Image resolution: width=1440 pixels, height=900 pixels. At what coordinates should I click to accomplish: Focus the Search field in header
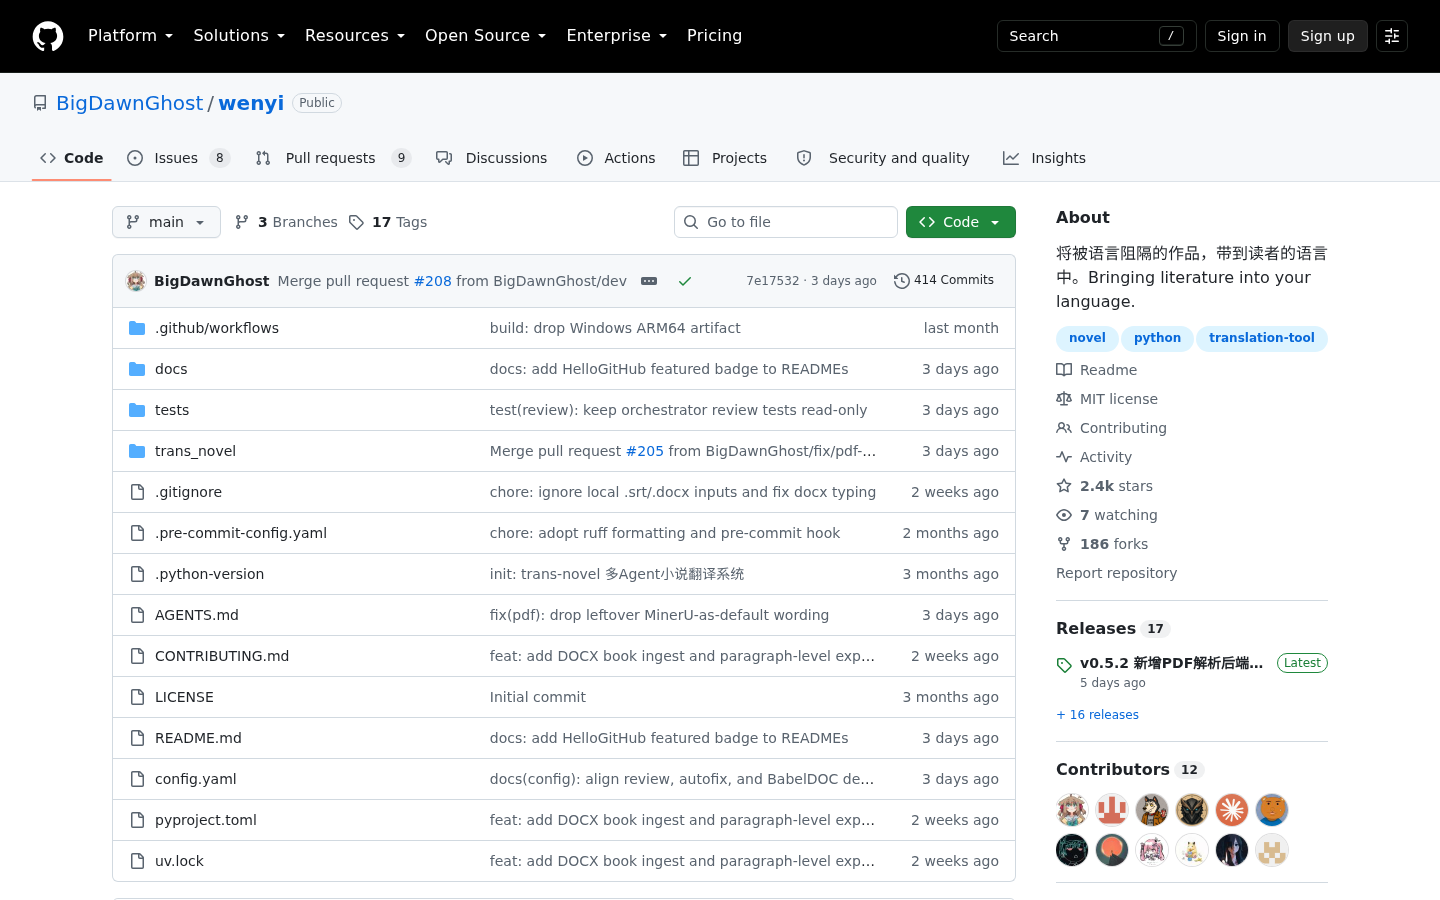click(x=1097, y=36)
